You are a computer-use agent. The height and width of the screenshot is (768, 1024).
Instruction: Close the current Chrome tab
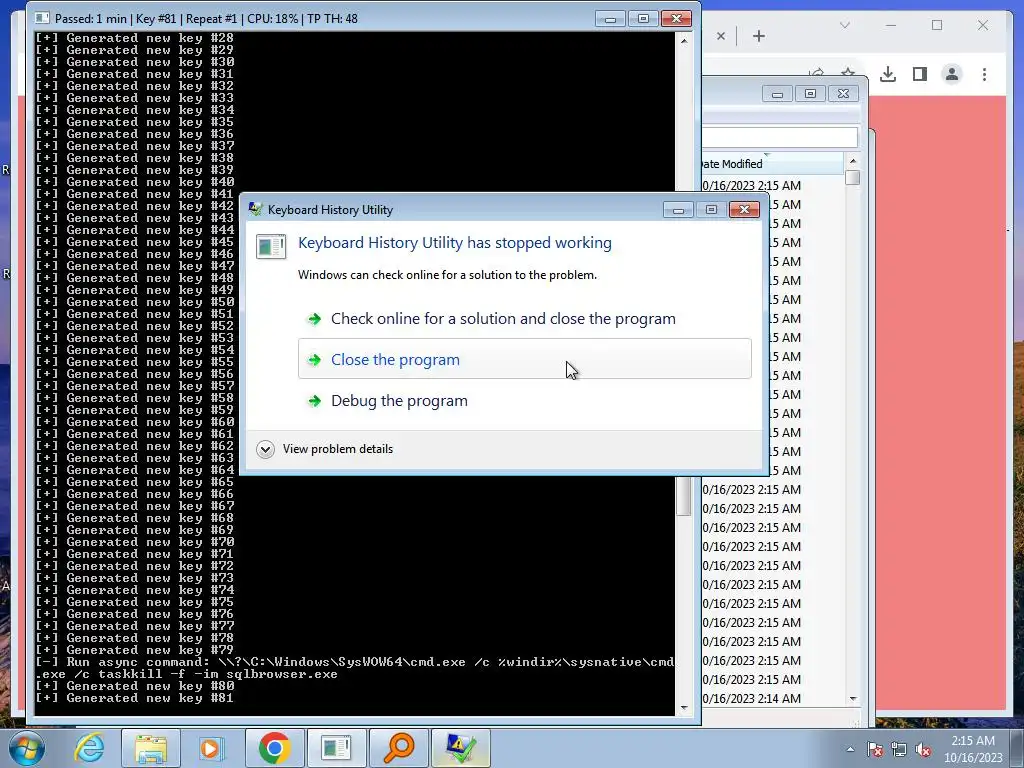(x=721, y=37)
